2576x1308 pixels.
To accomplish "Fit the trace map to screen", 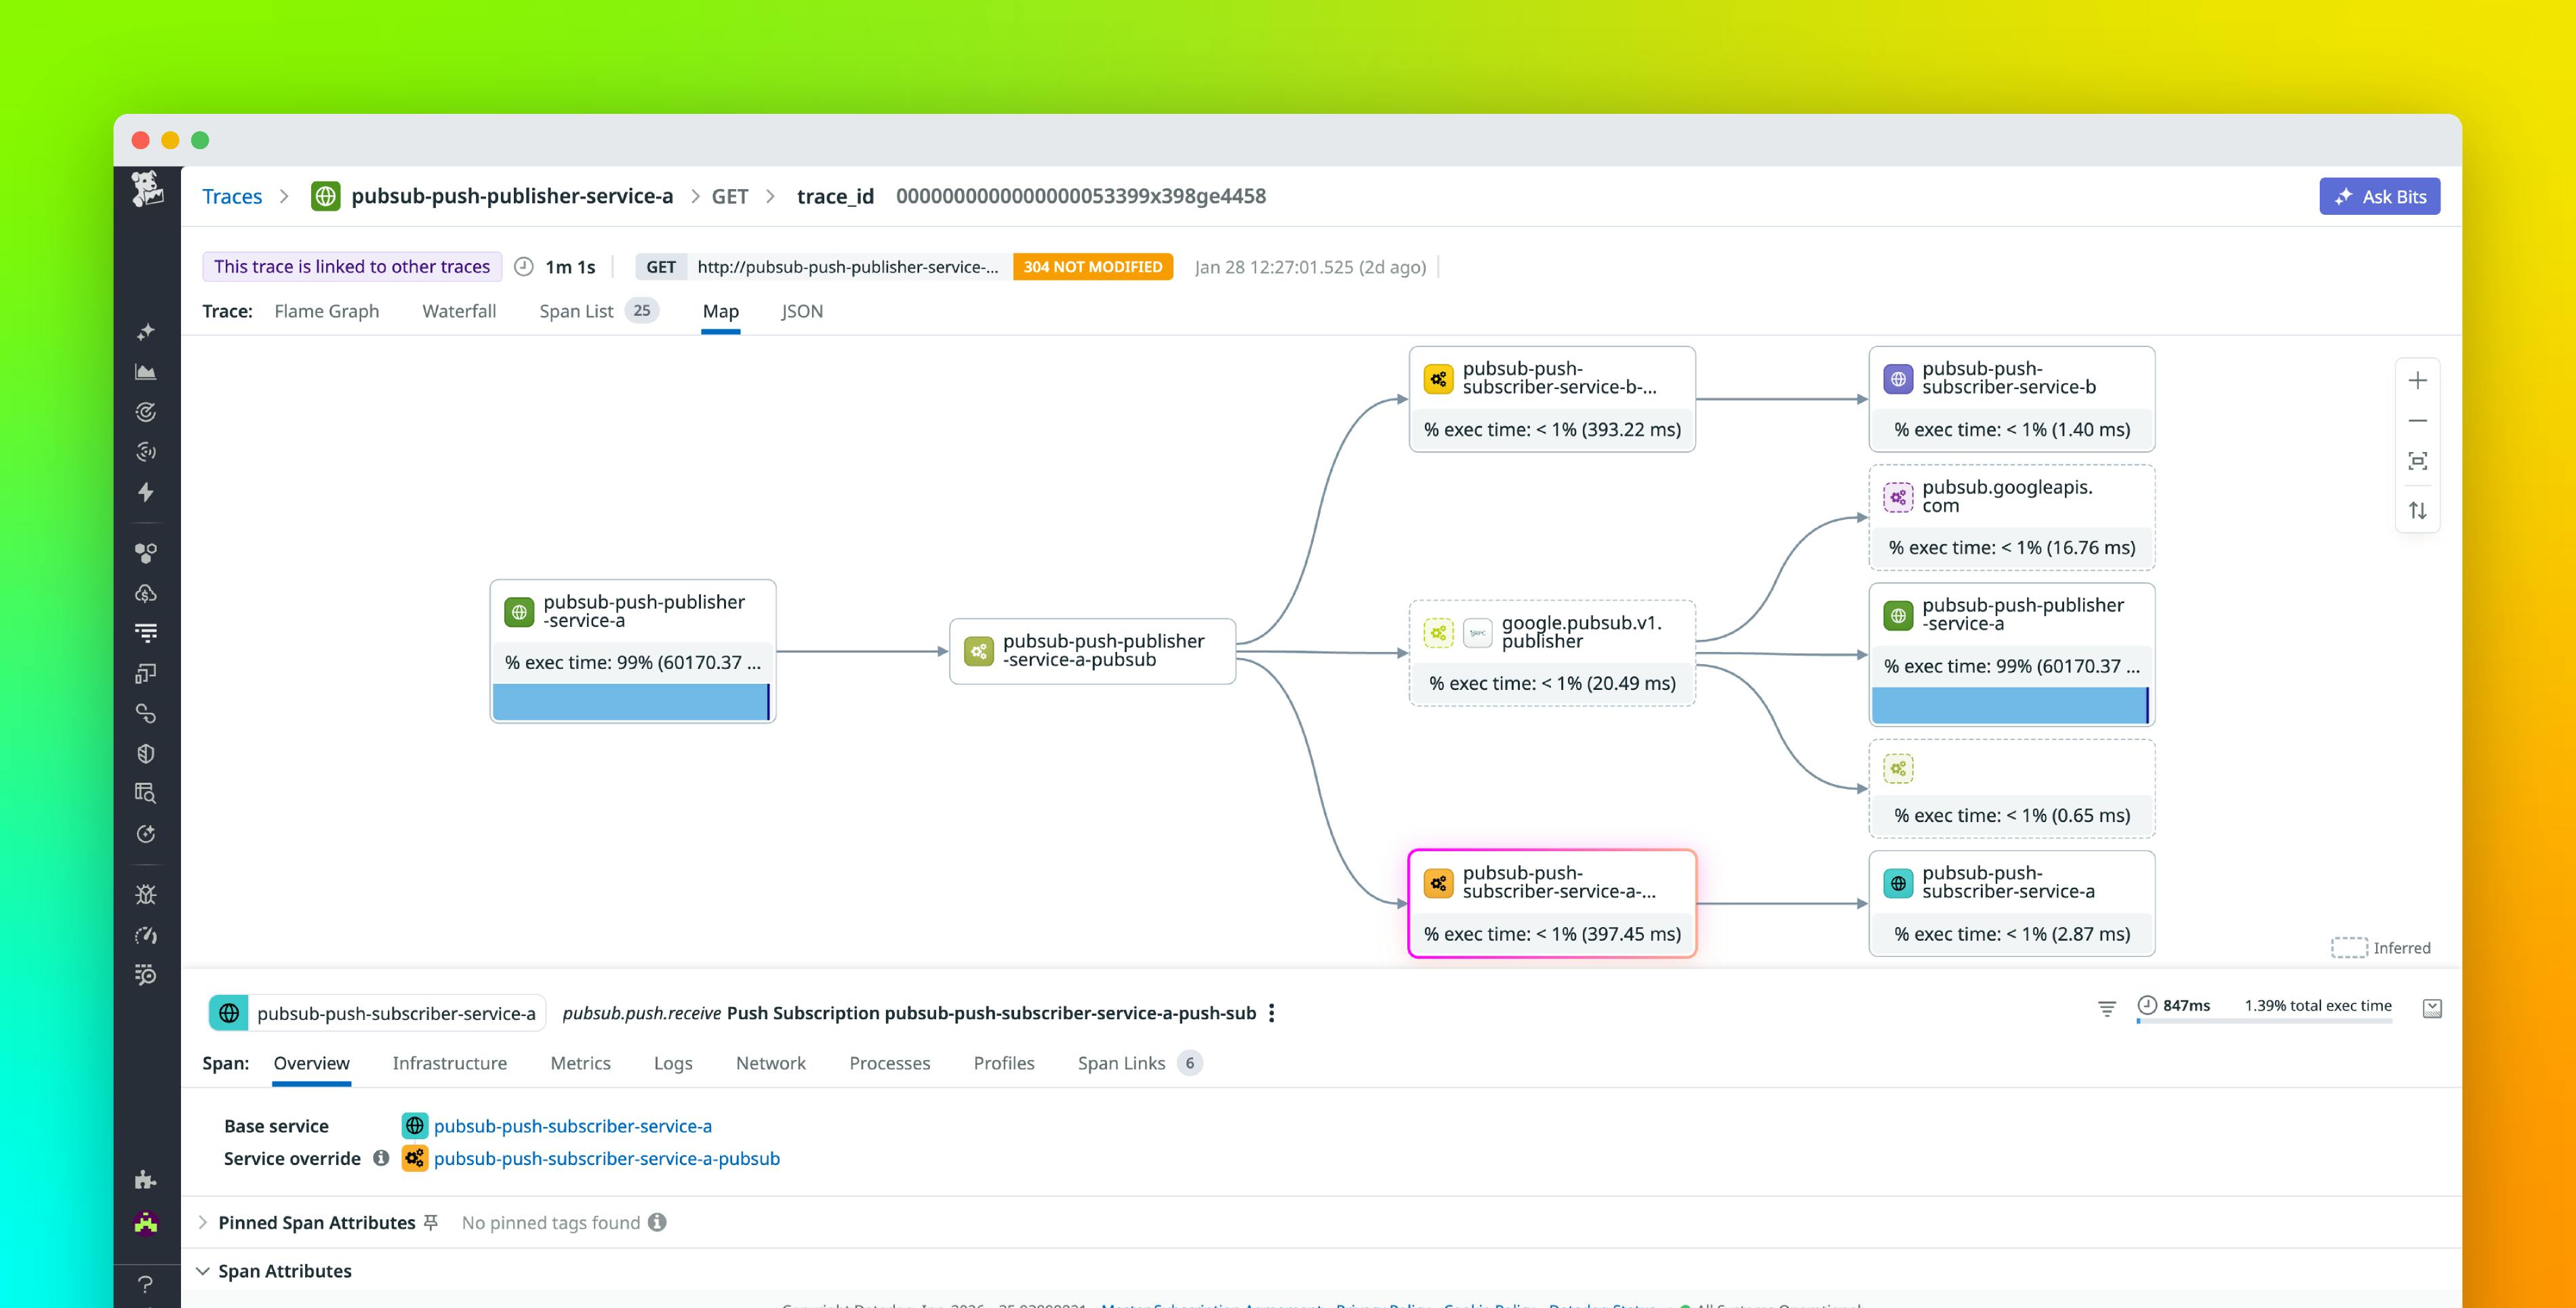I will click(2418, 461).
